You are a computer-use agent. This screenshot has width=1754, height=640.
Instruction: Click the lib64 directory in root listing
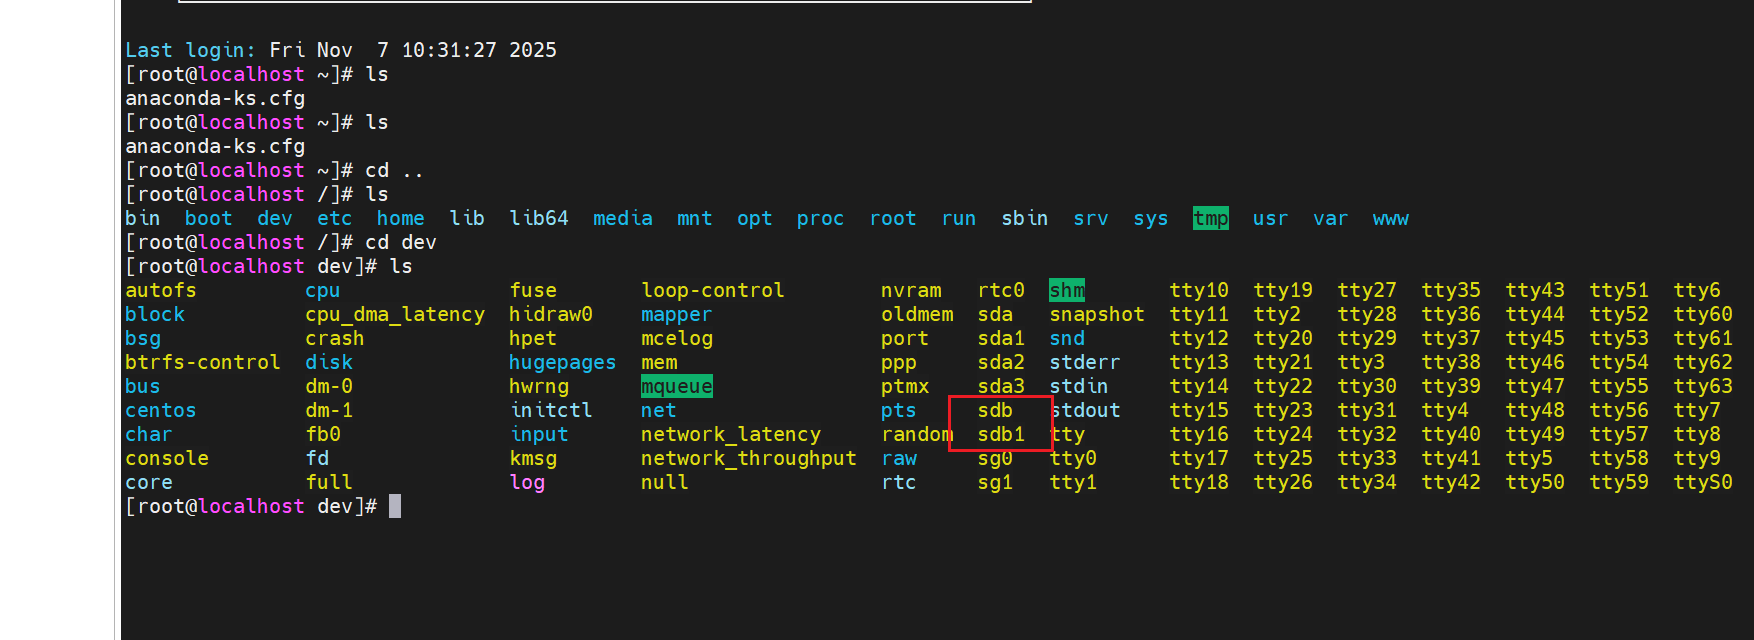point(538,219)
